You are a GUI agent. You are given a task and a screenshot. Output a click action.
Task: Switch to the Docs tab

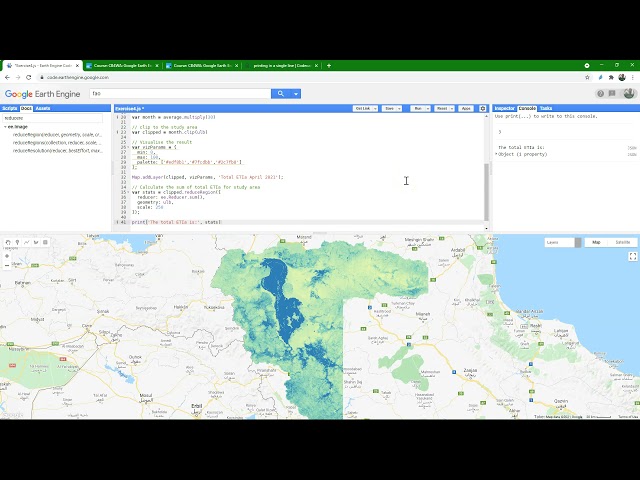[x=26, y=108]
